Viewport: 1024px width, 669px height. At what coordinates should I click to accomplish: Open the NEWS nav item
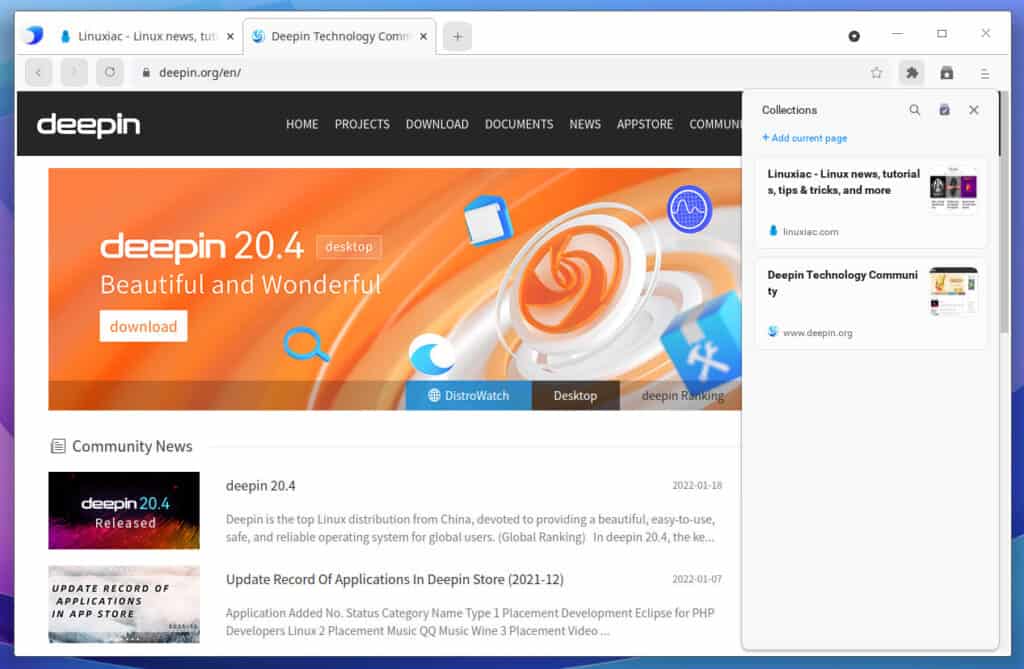coord(584,124)
